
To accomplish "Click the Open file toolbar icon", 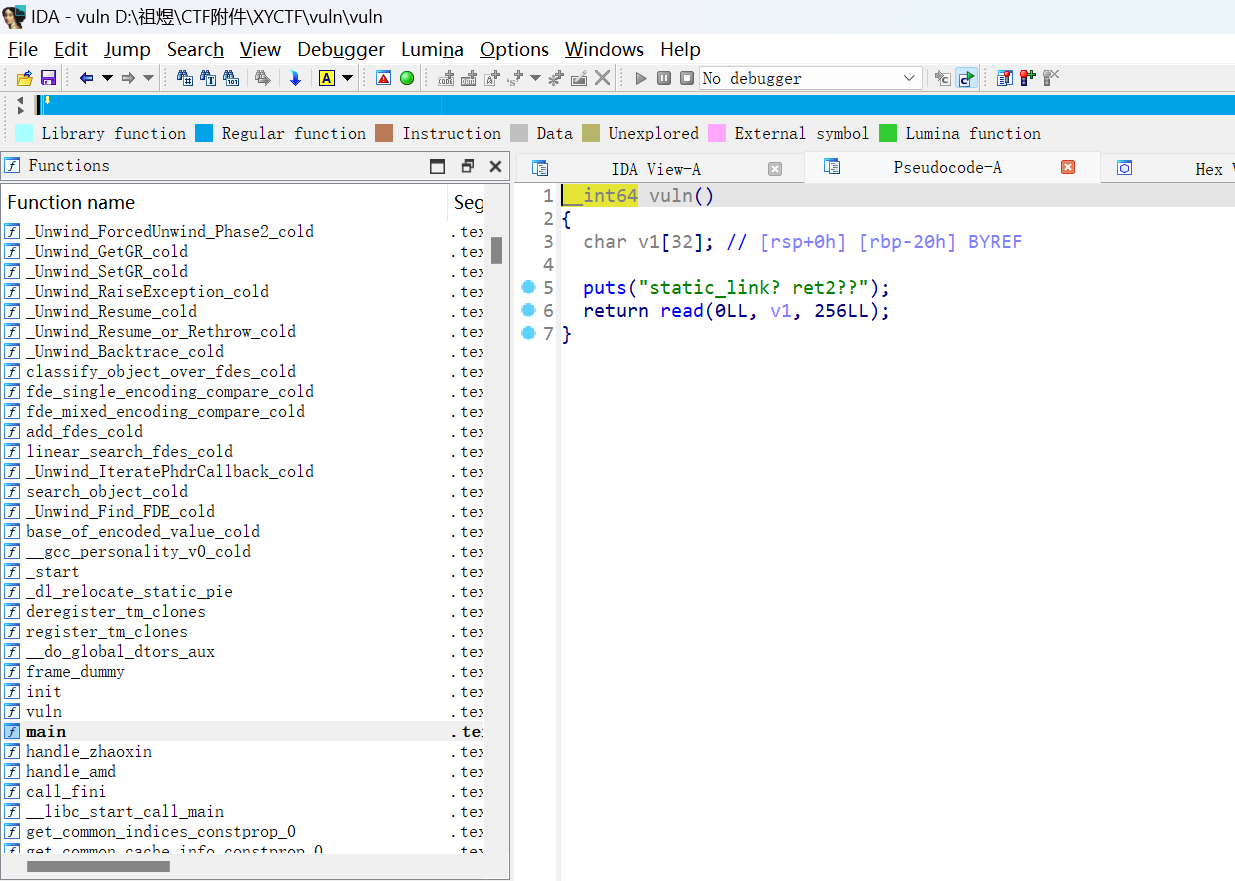I will point(25,78).
